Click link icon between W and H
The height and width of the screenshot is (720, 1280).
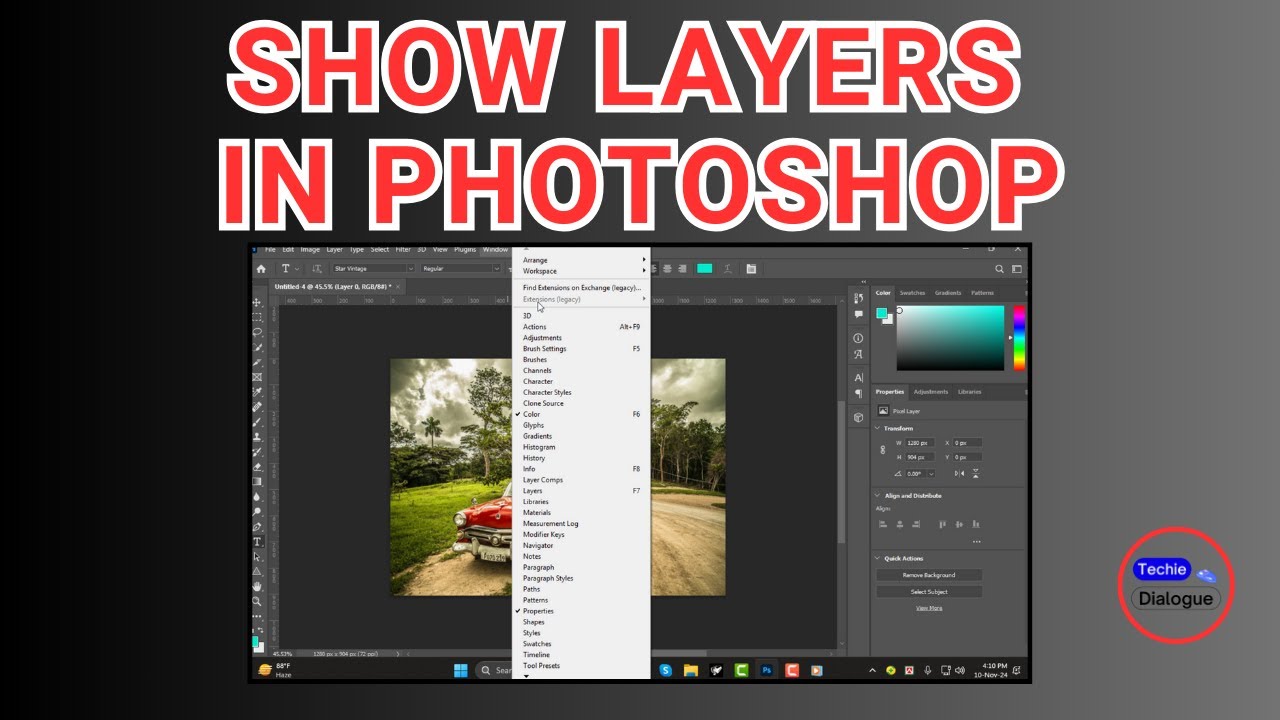pos(882,450)
